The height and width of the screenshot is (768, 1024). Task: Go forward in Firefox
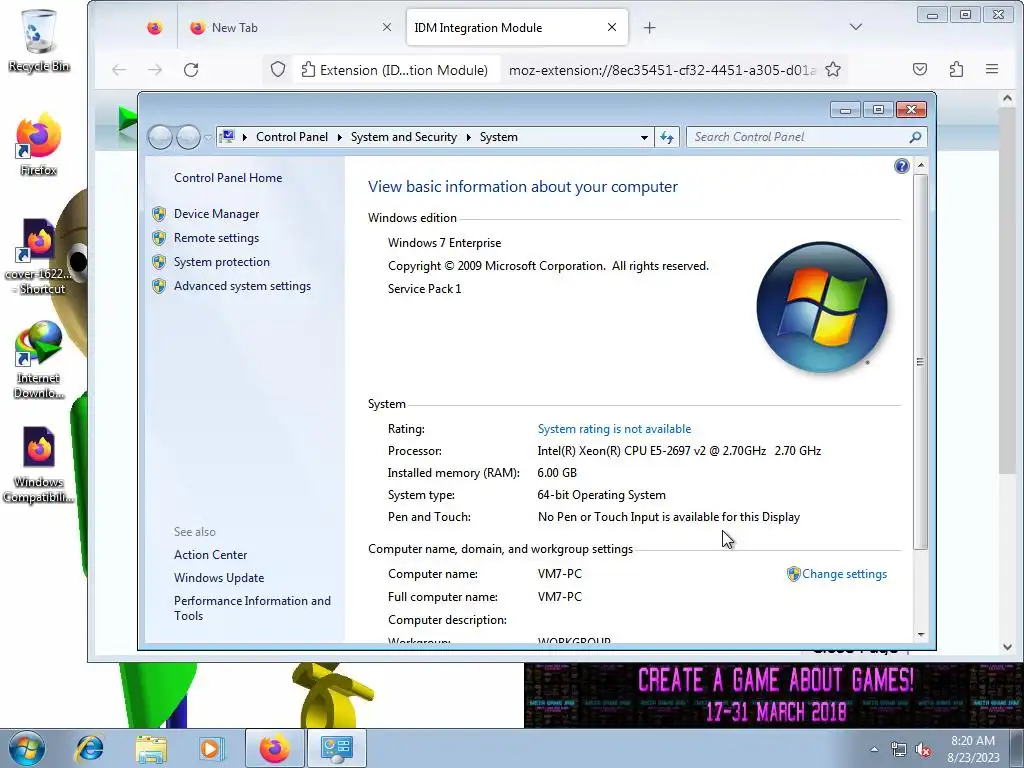(155, 69)
